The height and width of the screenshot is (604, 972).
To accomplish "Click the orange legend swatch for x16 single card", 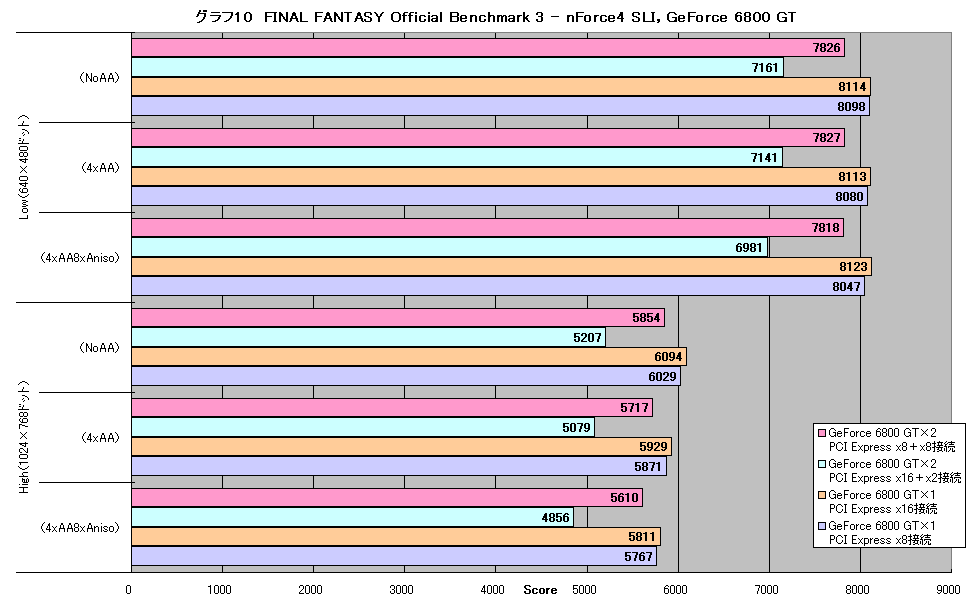I will click(x=823, y=495).
